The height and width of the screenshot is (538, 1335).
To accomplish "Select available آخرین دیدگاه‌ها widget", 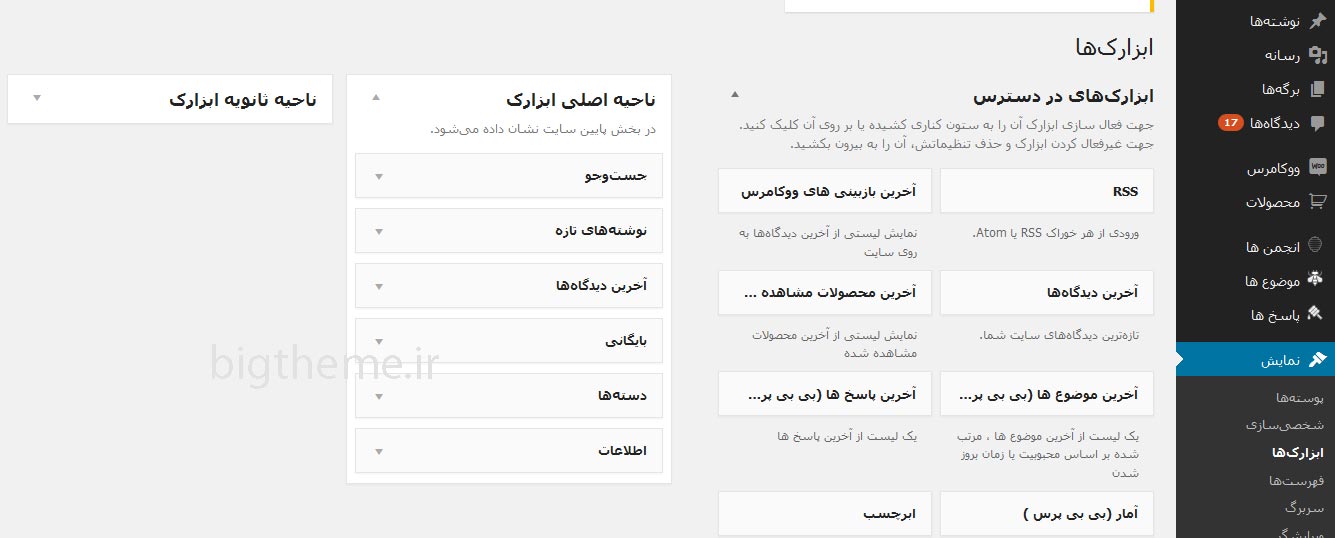I will [1046, 293].
